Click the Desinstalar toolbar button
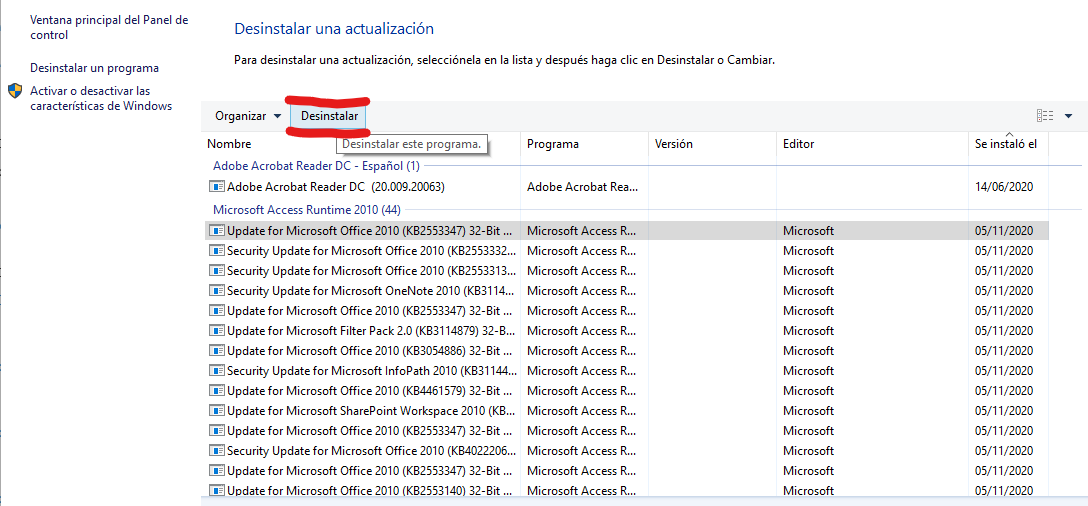The height and width of the screenshot is (506, 1088). (330, 116)
